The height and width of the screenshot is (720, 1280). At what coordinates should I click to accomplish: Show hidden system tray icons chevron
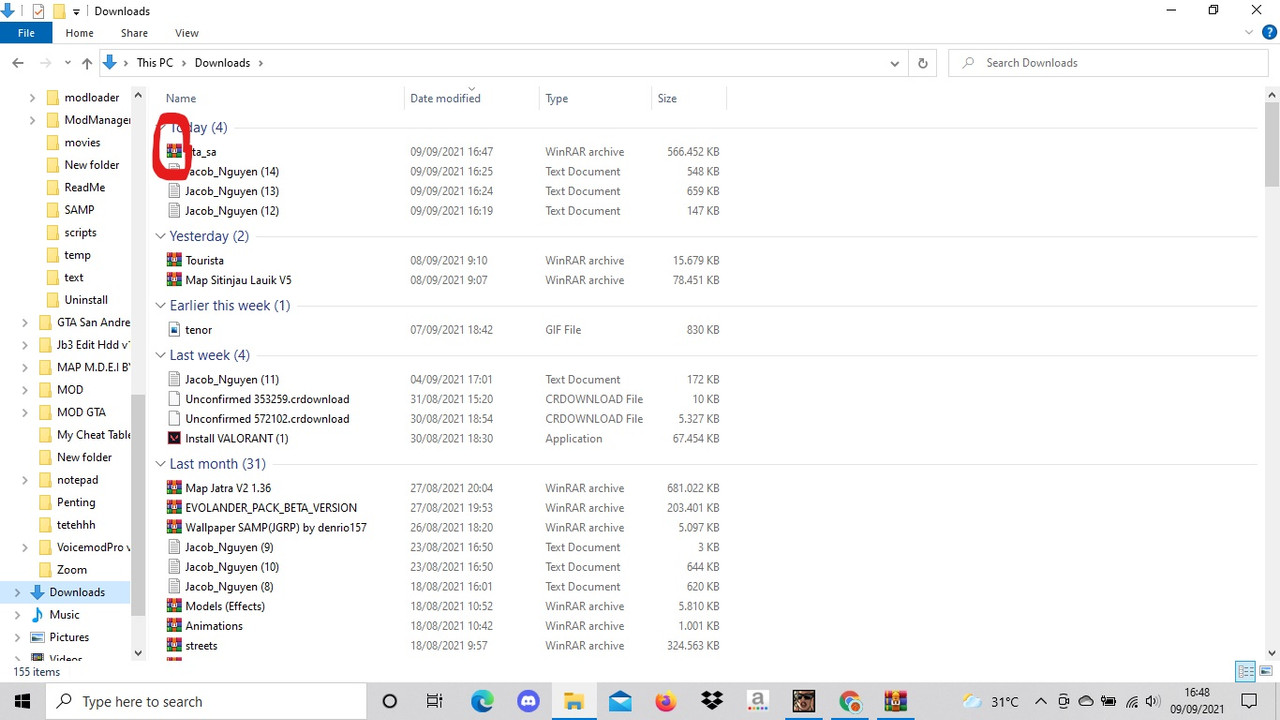point(1041,701)
